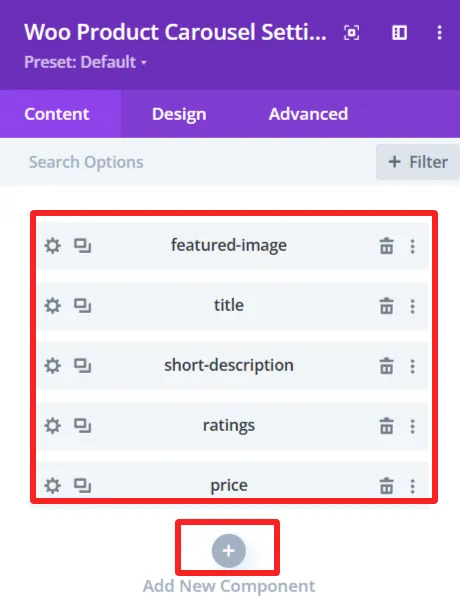Image resolution: width=460 pixels, height=603 pixels.
Task: Open settings gear for featured-image item
Action: click(52, 246)
